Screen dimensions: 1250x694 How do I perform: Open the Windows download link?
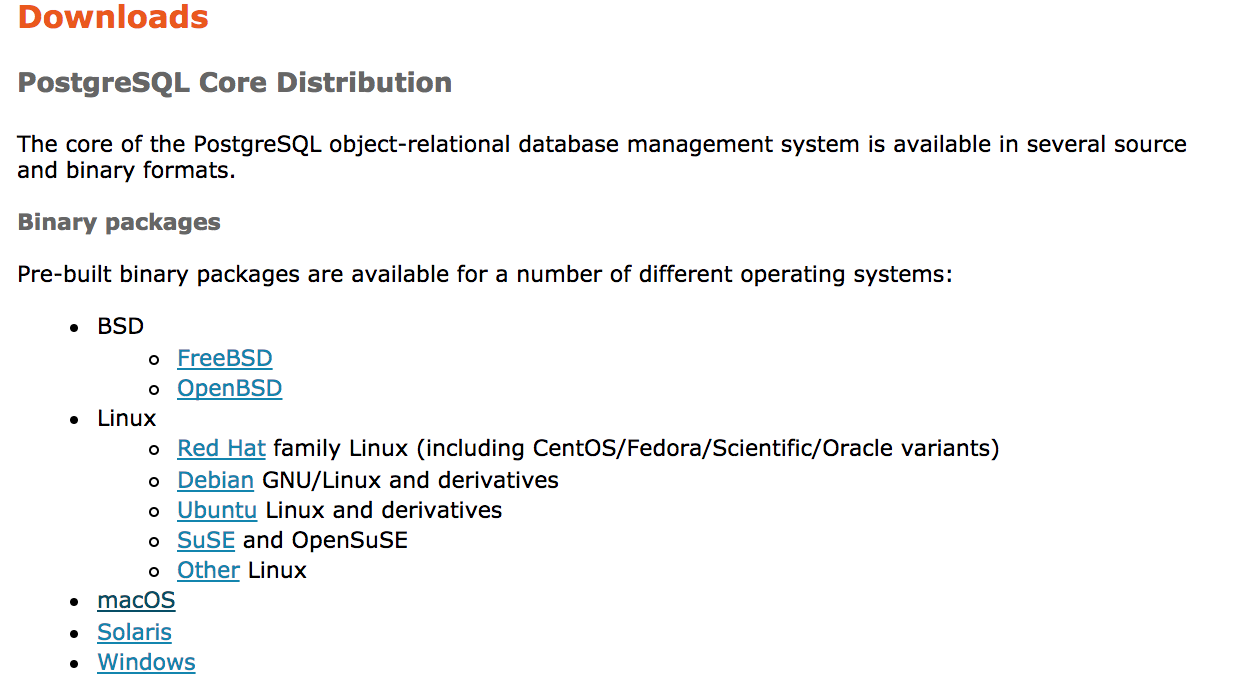point(146,662)
